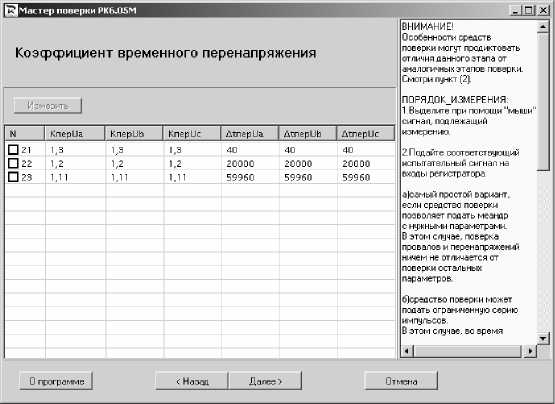Select the КперUa column header
The width and height of the screenshot is (555, 404).
click(x=74, y=133)
